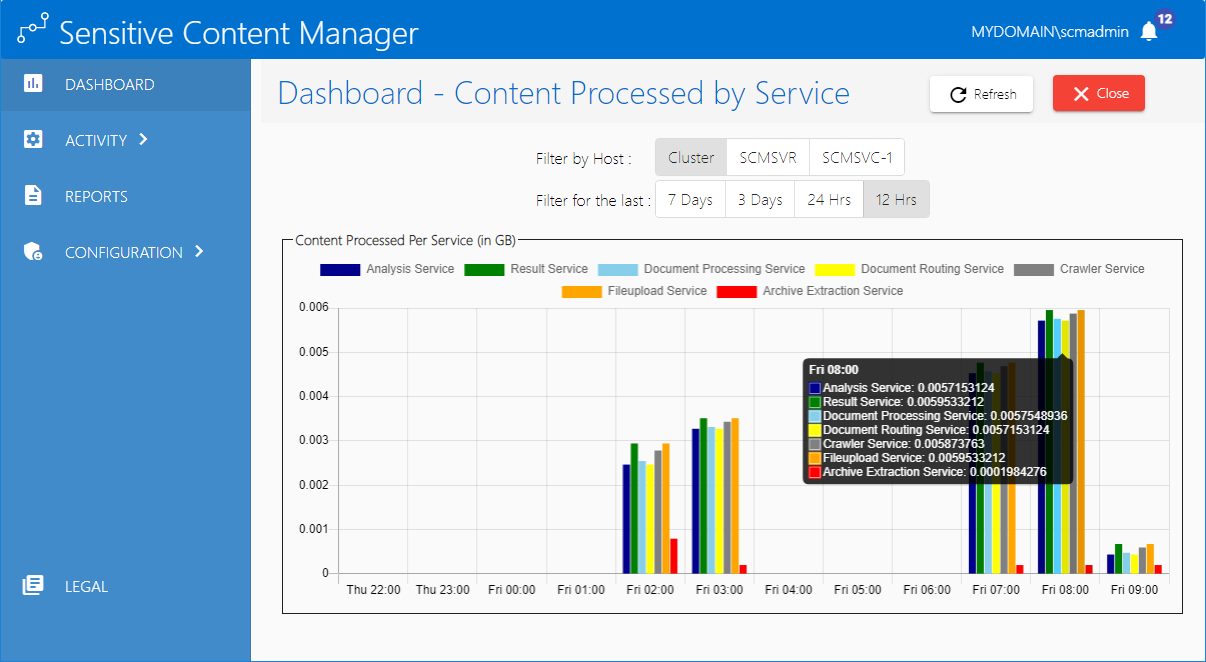Open notifications via the bell icon
The image size is (1206, 662).
pos(1149,32)
